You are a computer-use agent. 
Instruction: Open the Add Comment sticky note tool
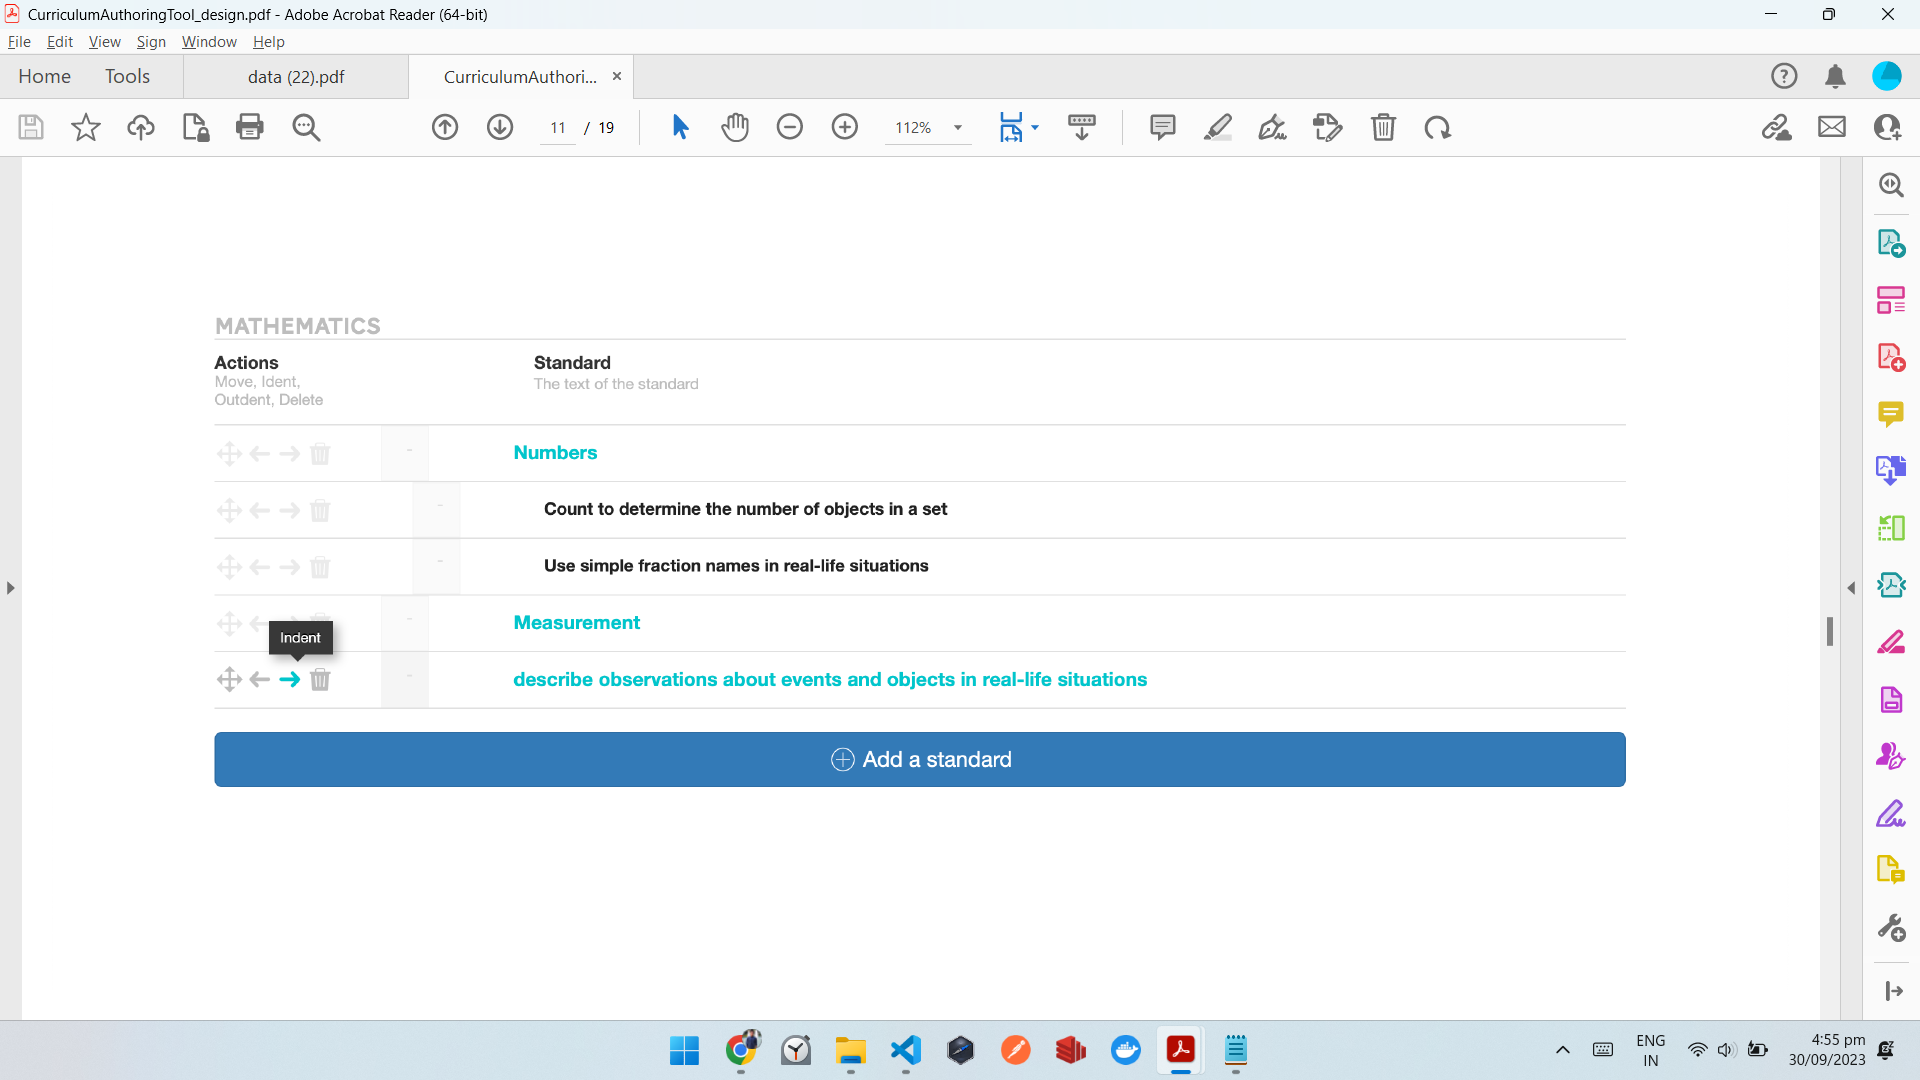[x=1162, y=127]
